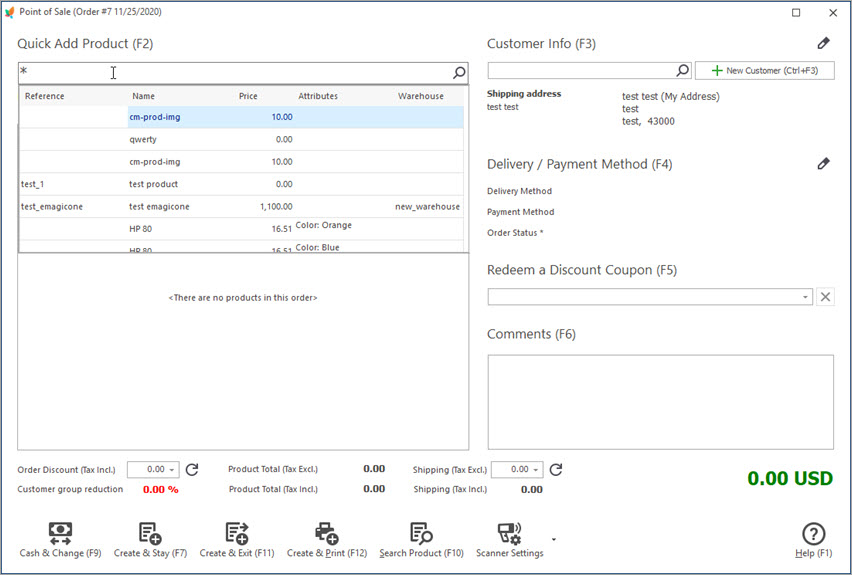This screenshot has width=852, height=575.
Task: Click the new_warehouse cell
Action: pyautogui.click(x=427, y=207)
